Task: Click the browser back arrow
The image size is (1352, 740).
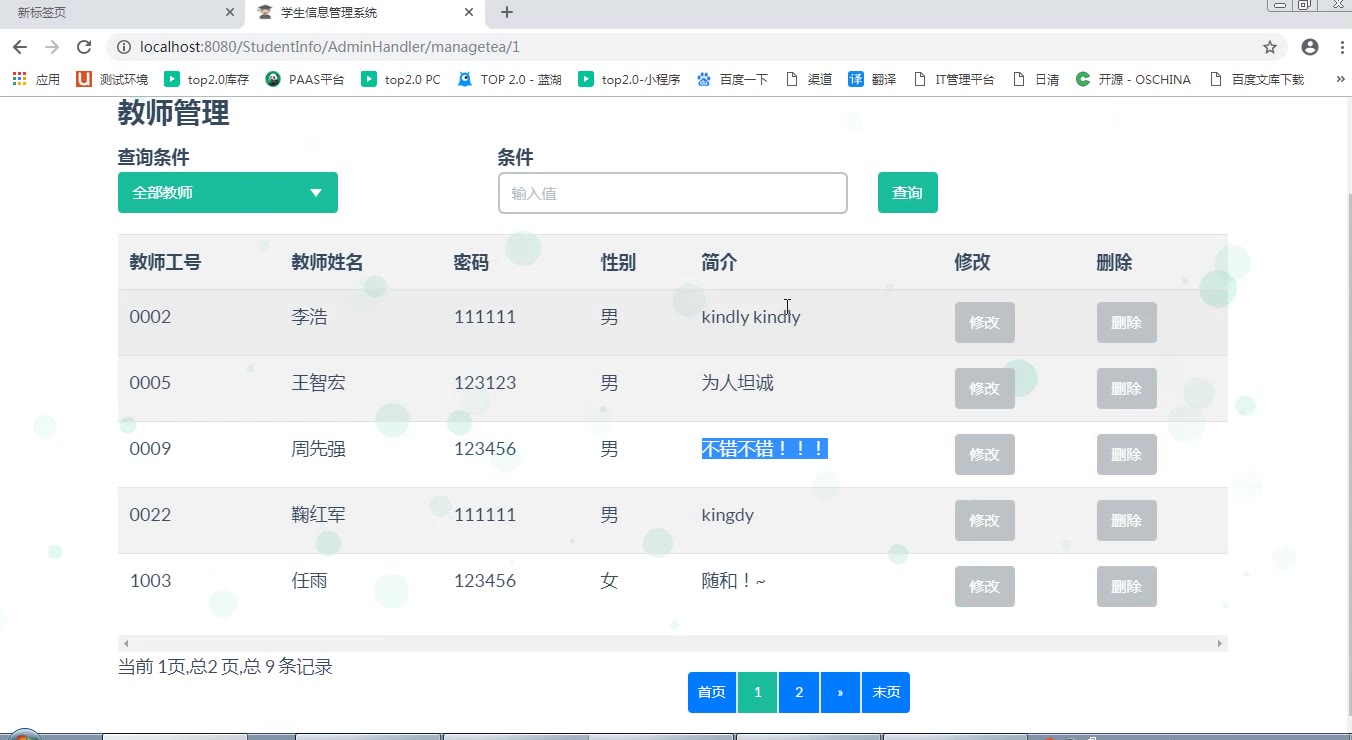Action: [x=20, y=47]
